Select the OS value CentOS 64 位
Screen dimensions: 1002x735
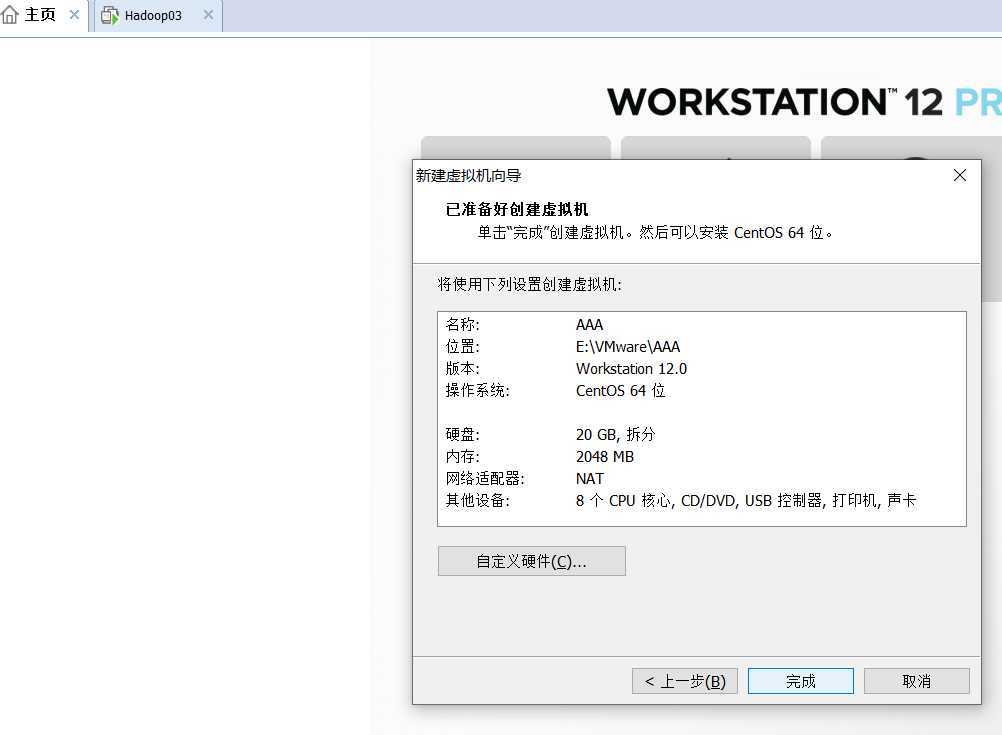point(620,391)
